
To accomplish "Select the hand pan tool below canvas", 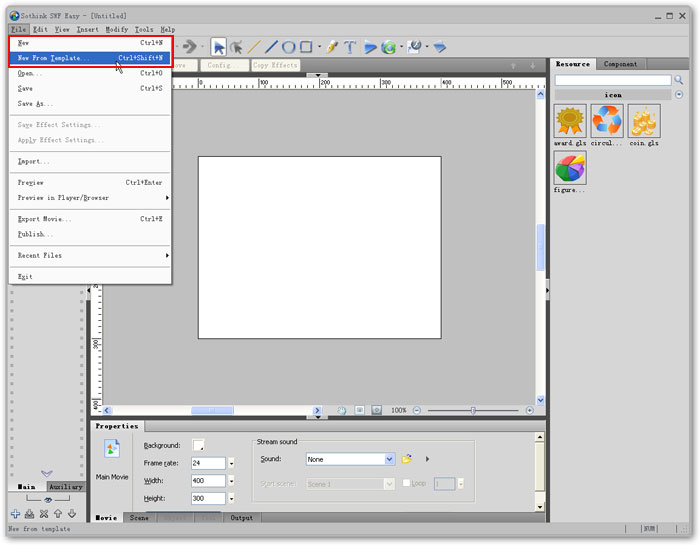I will [x=342, y=410].
